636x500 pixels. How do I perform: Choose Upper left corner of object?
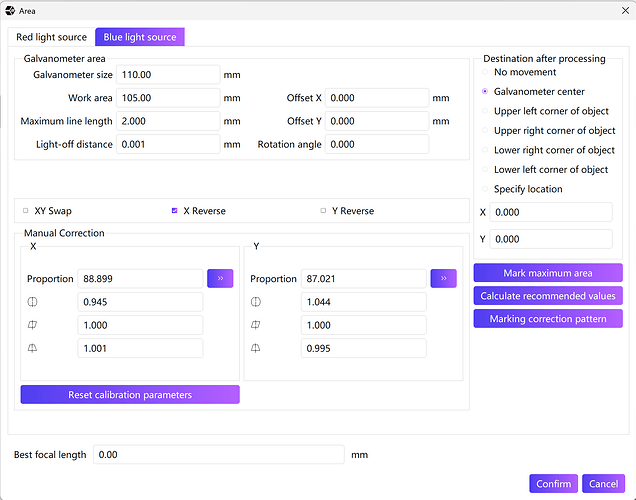(485, 111)
